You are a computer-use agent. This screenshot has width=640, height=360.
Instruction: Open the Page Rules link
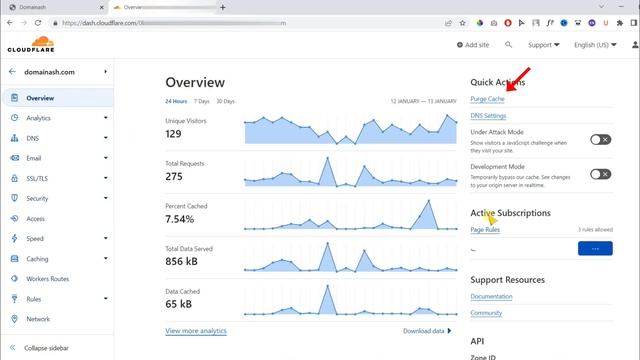[485, 229]
